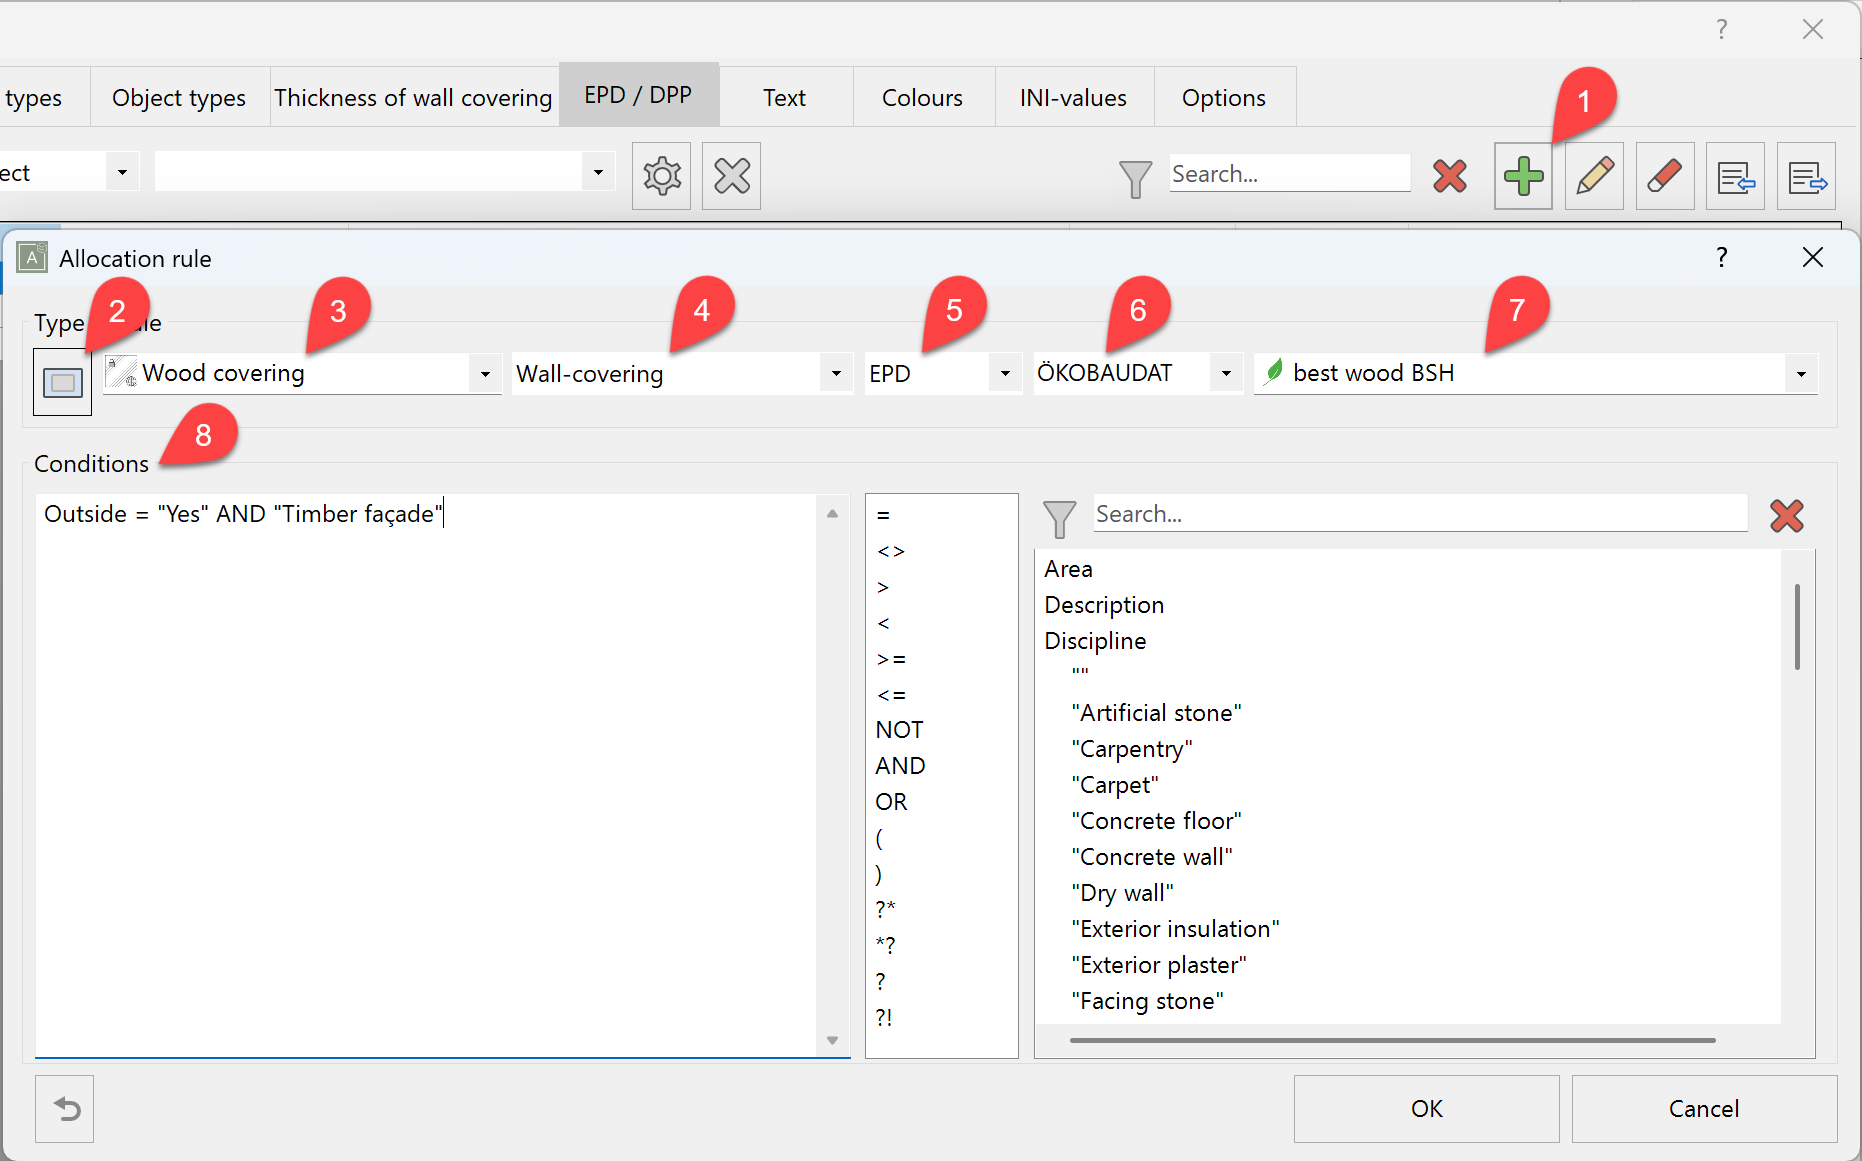Click the Allocation rule title bar icon

click(x=32, y=258)
